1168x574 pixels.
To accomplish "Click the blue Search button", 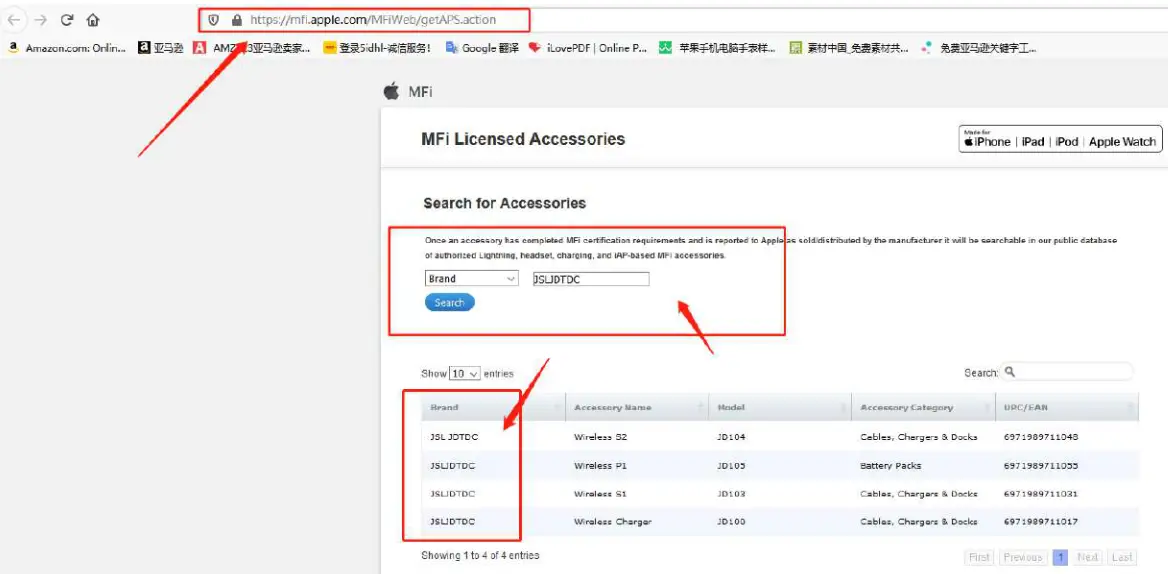I will (x=449, y=302).
